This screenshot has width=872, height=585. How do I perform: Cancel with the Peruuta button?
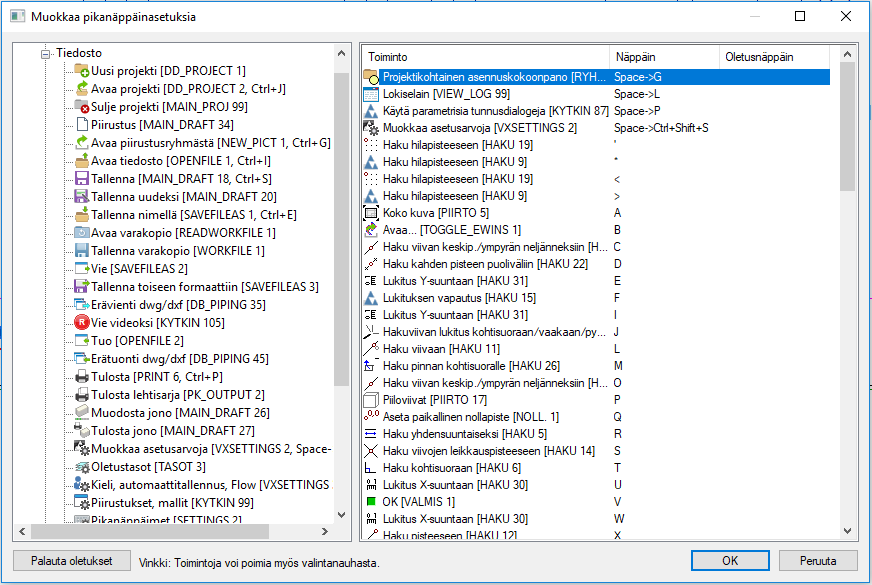[818, 560]
